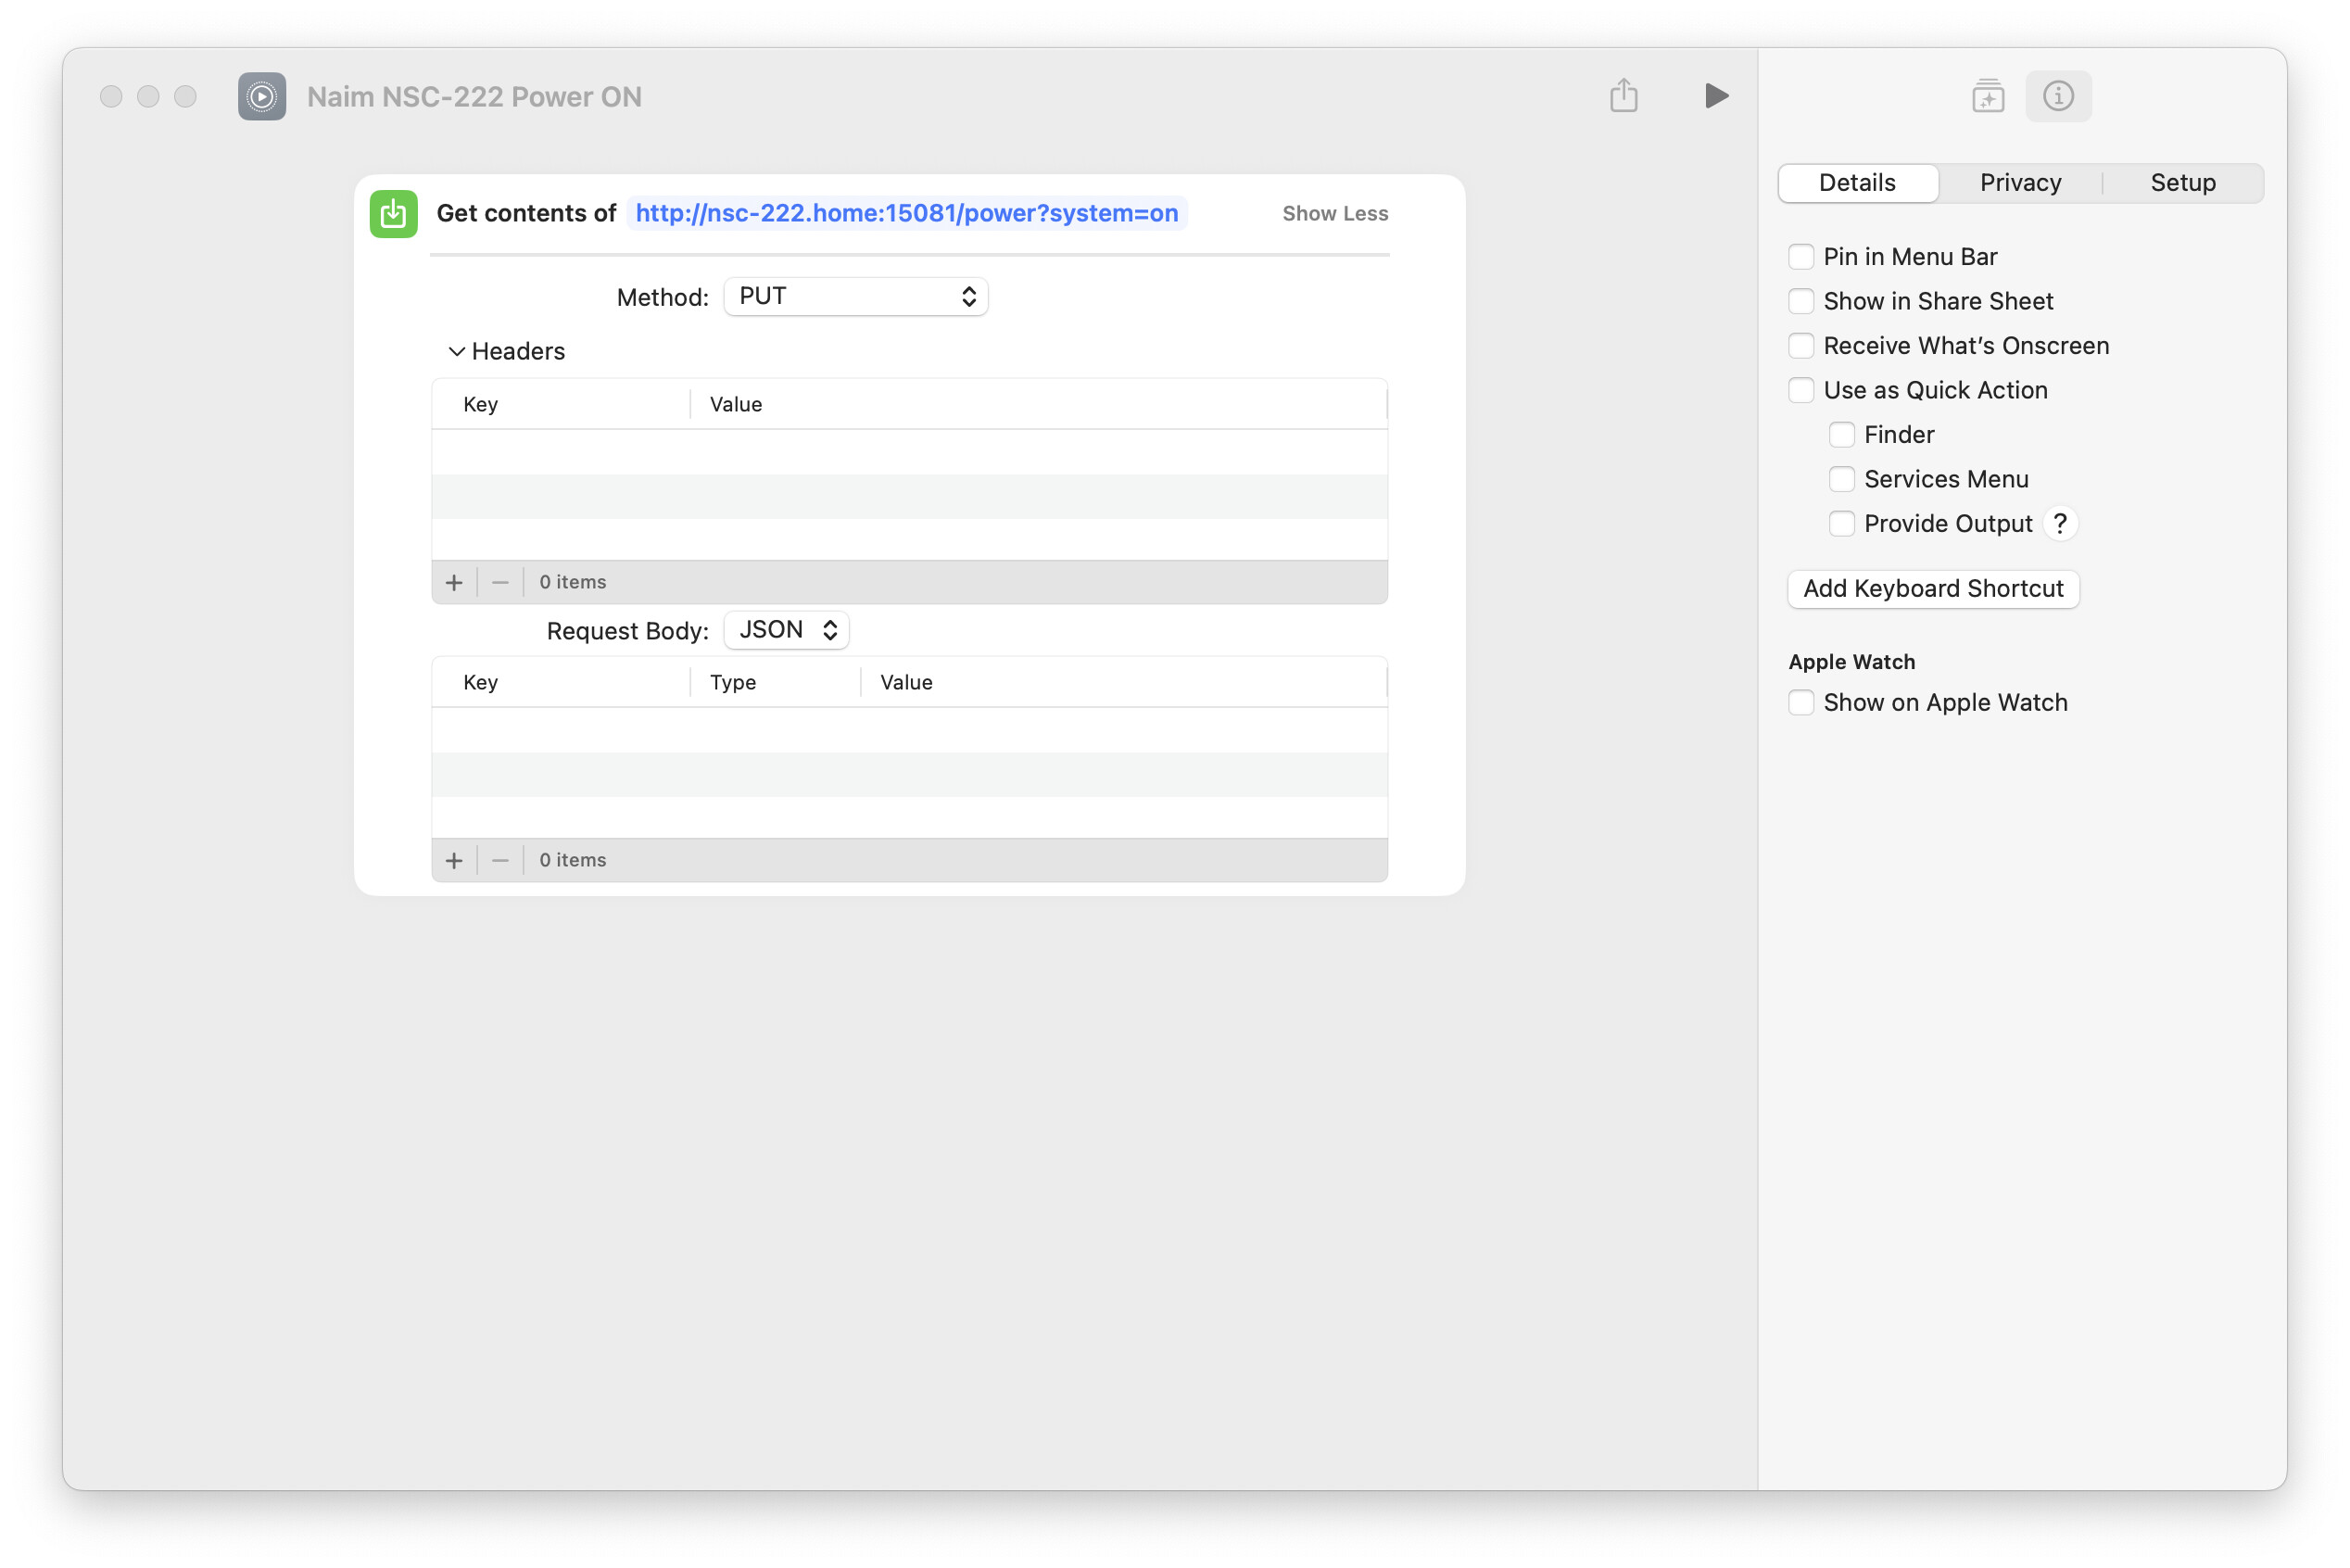Screen dimensions: 2350x1568
Task: Check Show in Share Sheet
Action: 1800,301
